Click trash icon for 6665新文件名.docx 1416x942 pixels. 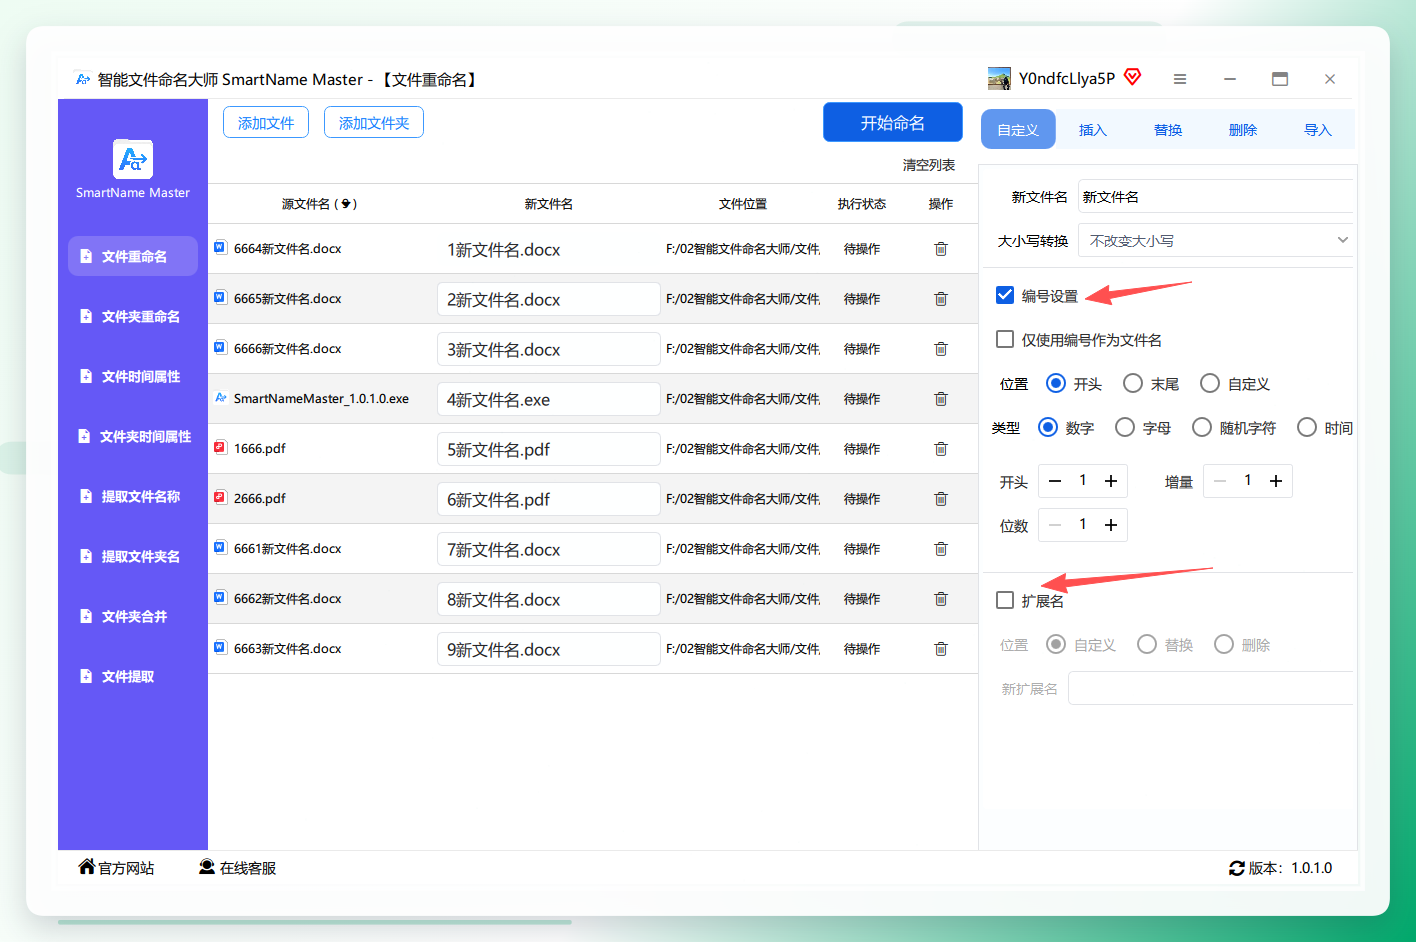coord(941,299)
